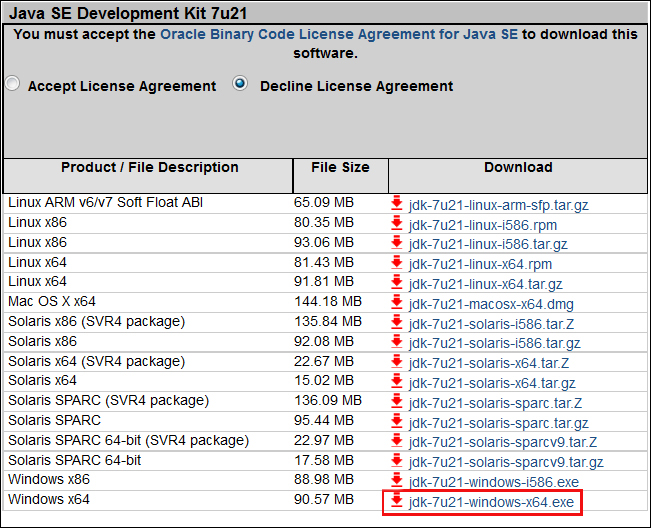The width and height of the screenshot is (651, 528).
Task: Open Oracle Binary Code License Agreement link
Action: (x=338, y=34)
